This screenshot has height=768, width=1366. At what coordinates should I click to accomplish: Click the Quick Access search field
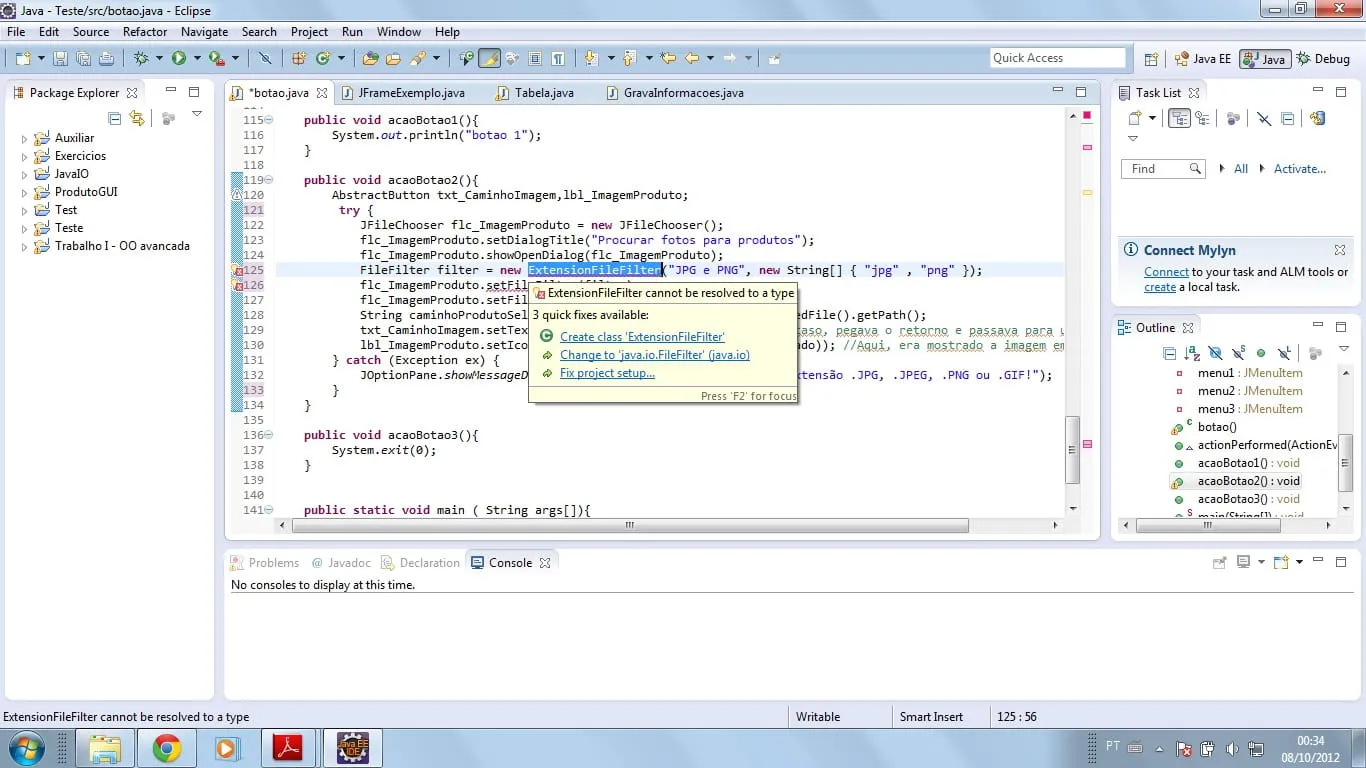click(x=1057, y=58)
